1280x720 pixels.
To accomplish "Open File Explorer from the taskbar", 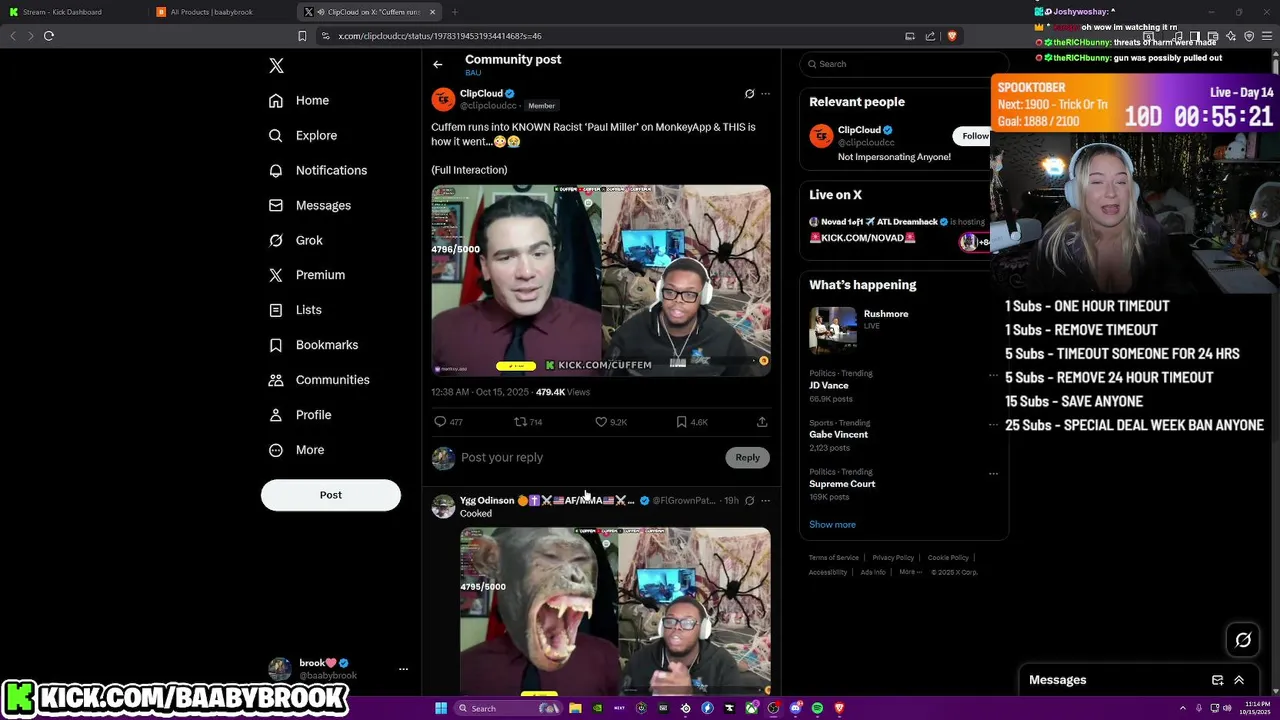I will pyautogui.click(x=575, y=708).
